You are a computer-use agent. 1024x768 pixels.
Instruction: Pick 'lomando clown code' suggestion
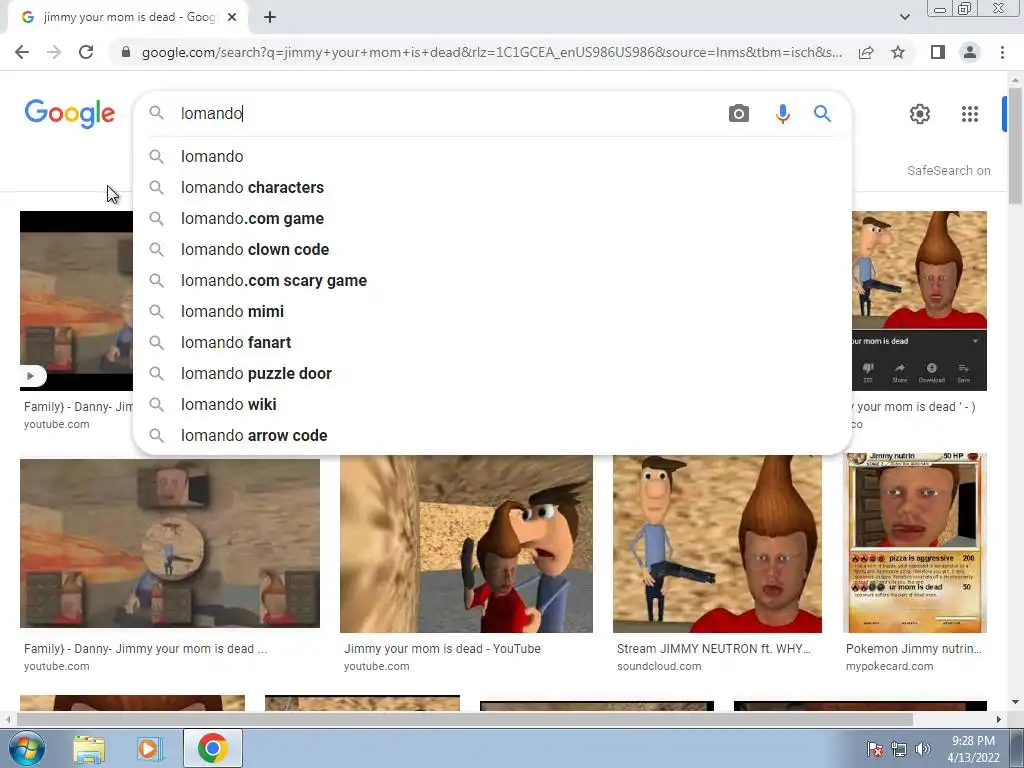[x=492, y=249]
